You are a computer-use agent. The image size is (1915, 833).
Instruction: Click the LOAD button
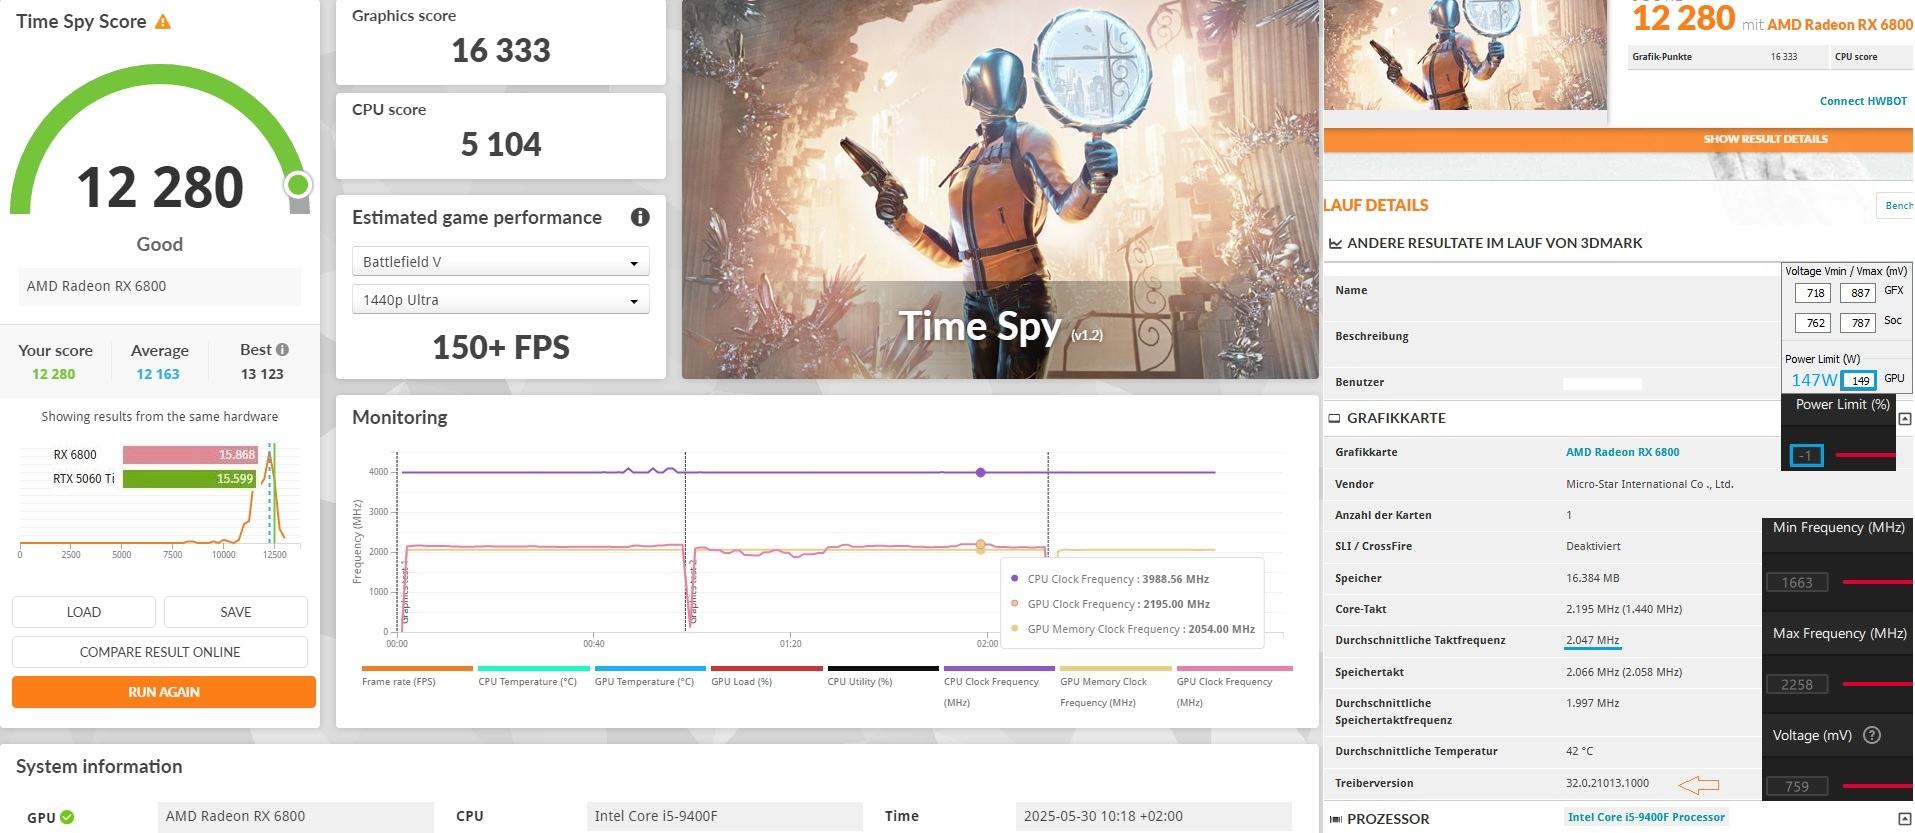(x=84, y=612)
